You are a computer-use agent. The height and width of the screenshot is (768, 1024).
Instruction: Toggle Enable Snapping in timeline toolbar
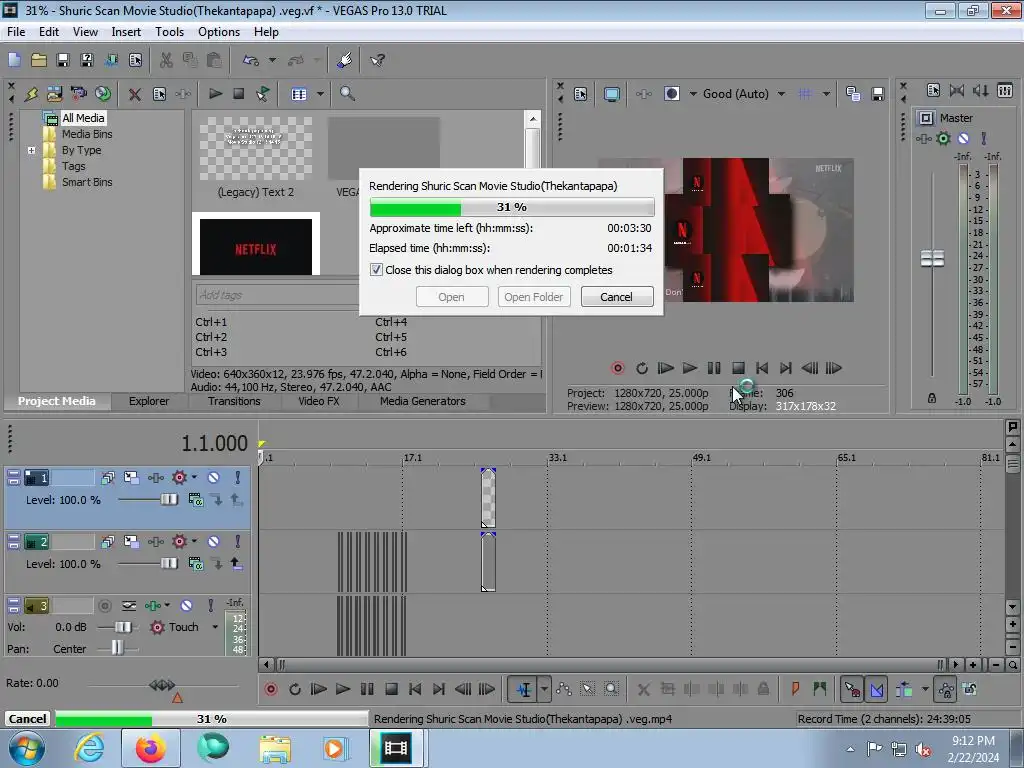point(852,689)
